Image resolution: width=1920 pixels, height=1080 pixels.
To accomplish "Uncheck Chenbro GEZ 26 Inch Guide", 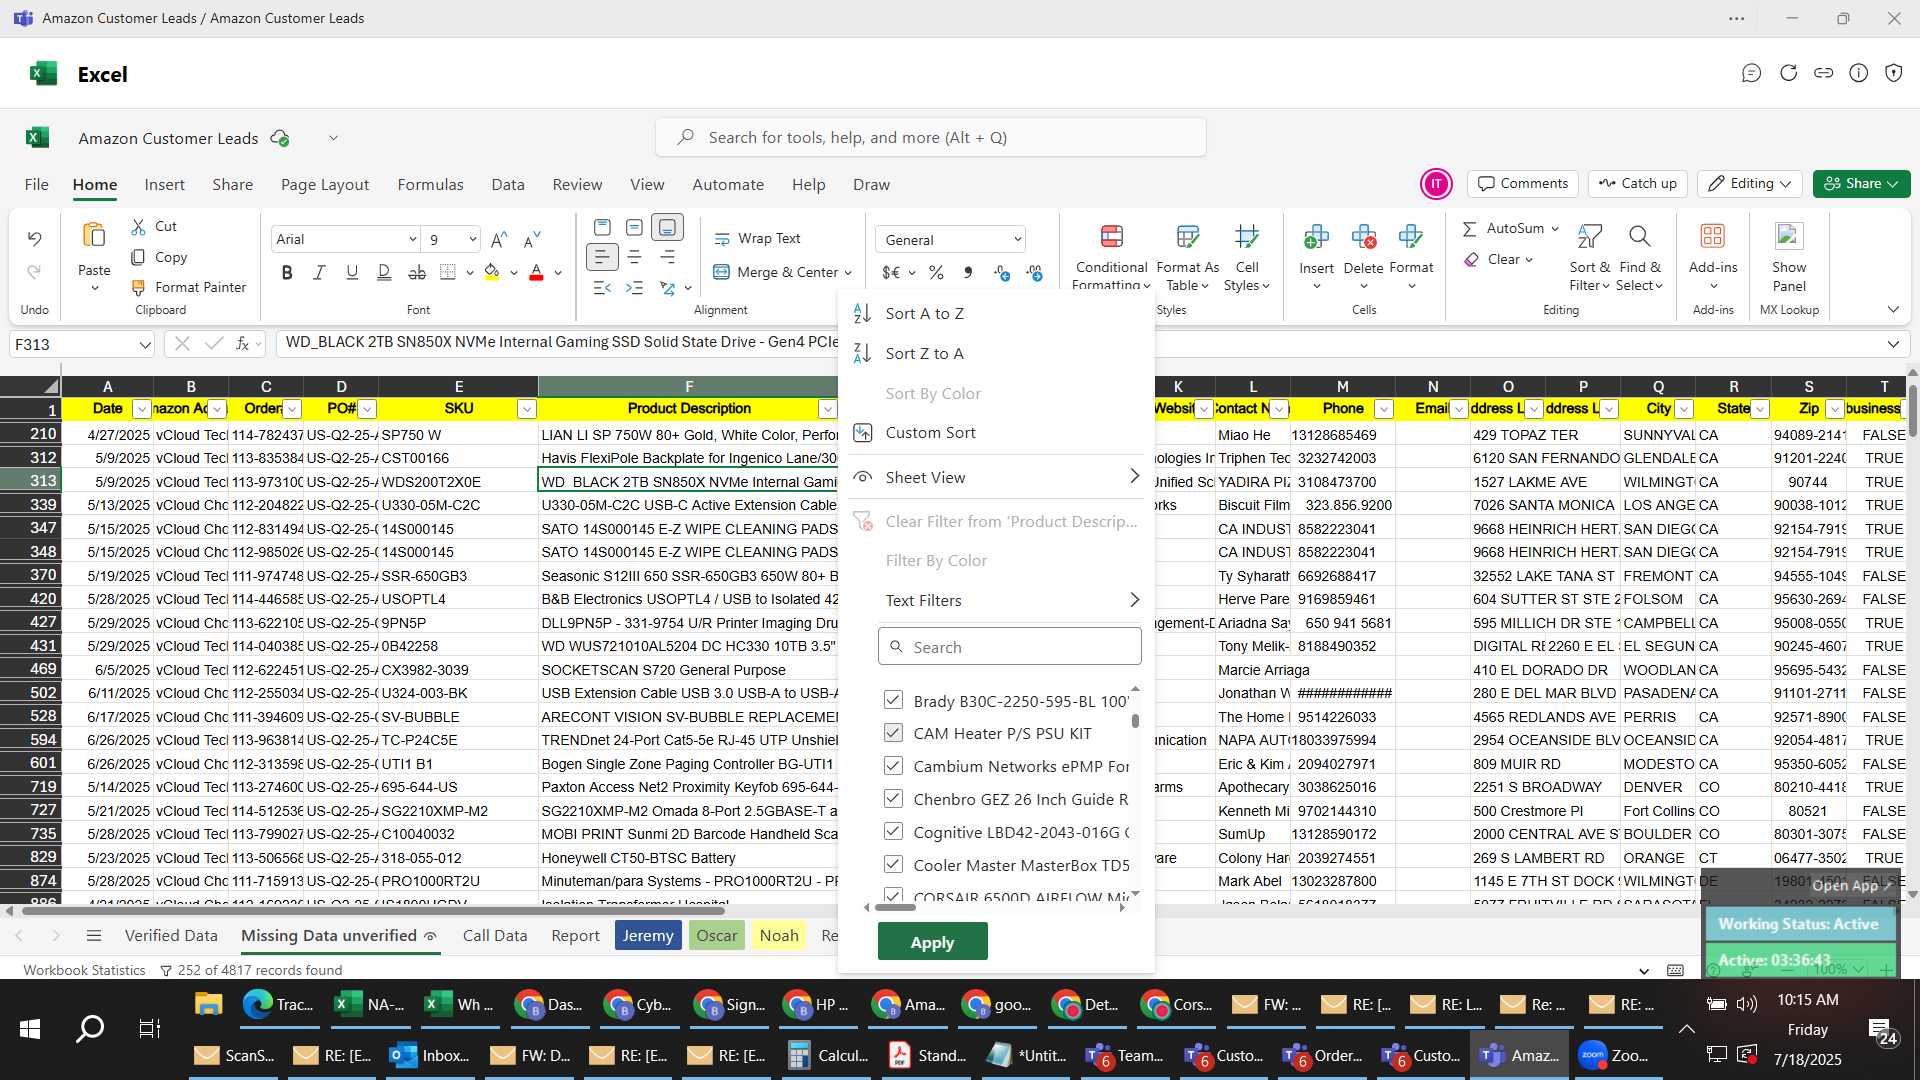I will pos(893,799).
